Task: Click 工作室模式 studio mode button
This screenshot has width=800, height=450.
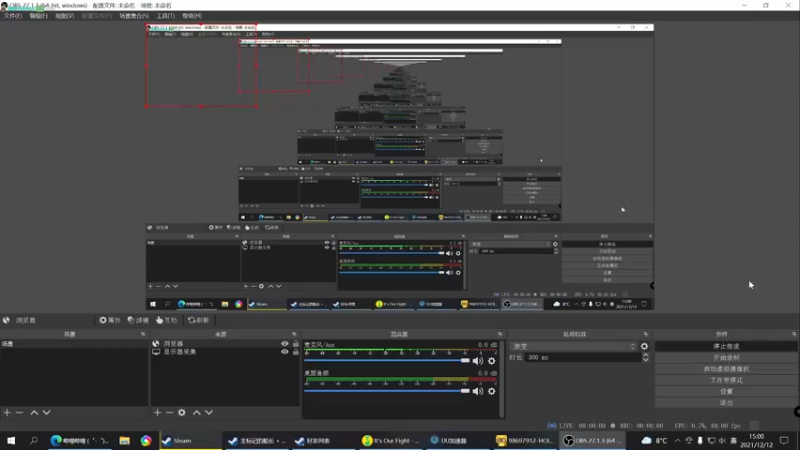Action: 726,380
